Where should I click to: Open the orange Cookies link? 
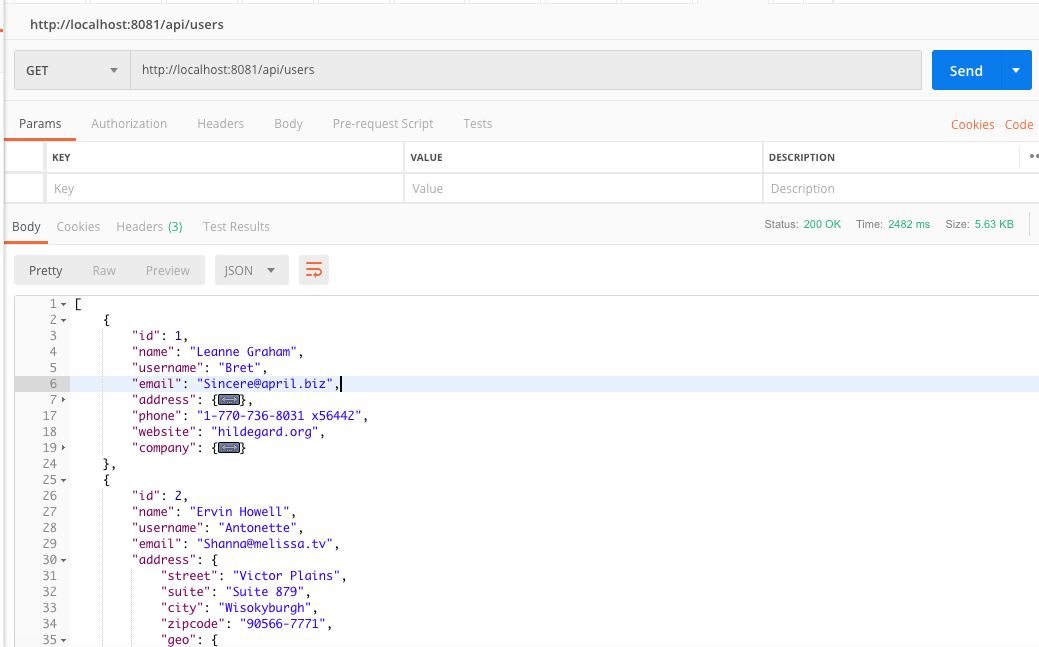pyautogui.click(x=972, y=125)
